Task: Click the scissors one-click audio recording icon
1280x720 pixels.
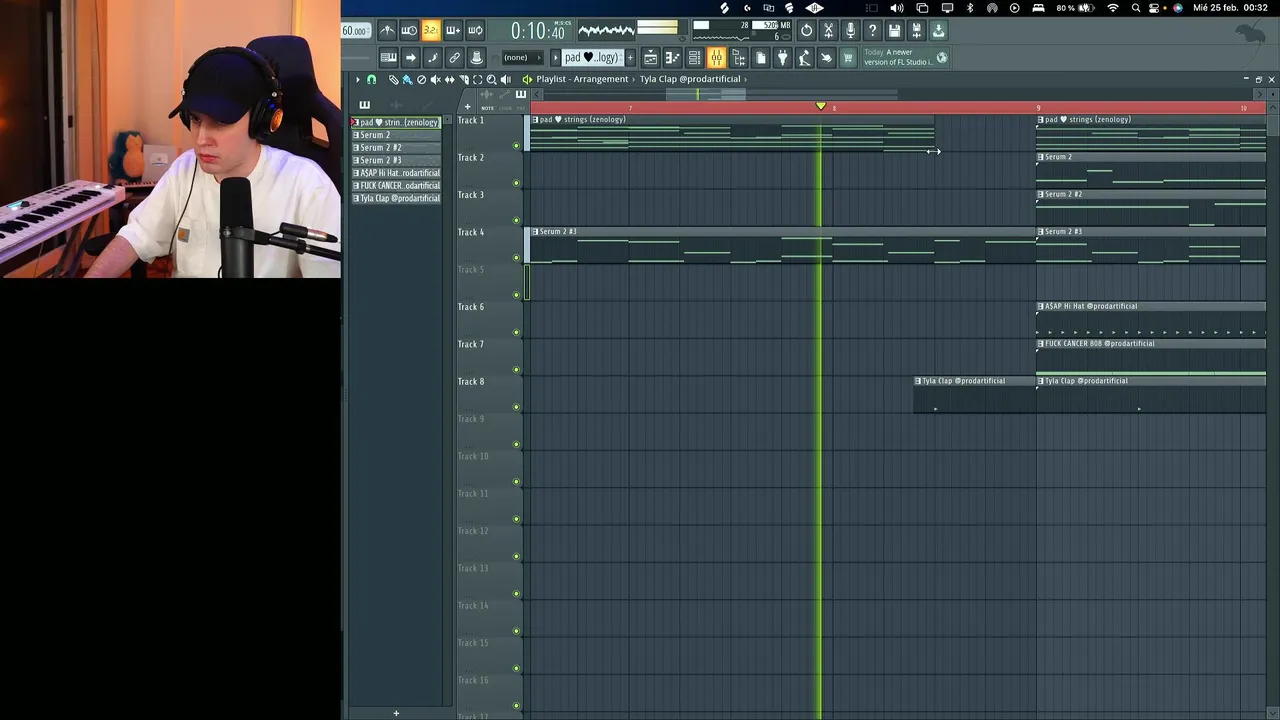Action: point(829,30)
